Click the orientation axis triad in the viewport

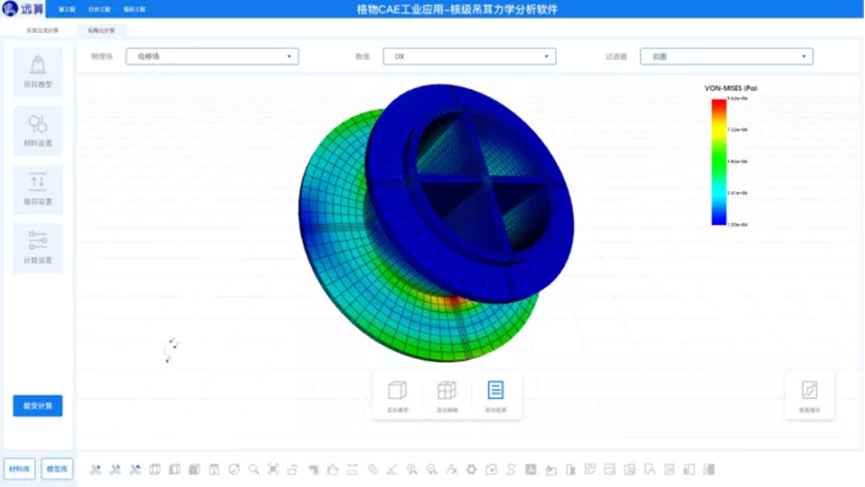click(x=171, y=350)
